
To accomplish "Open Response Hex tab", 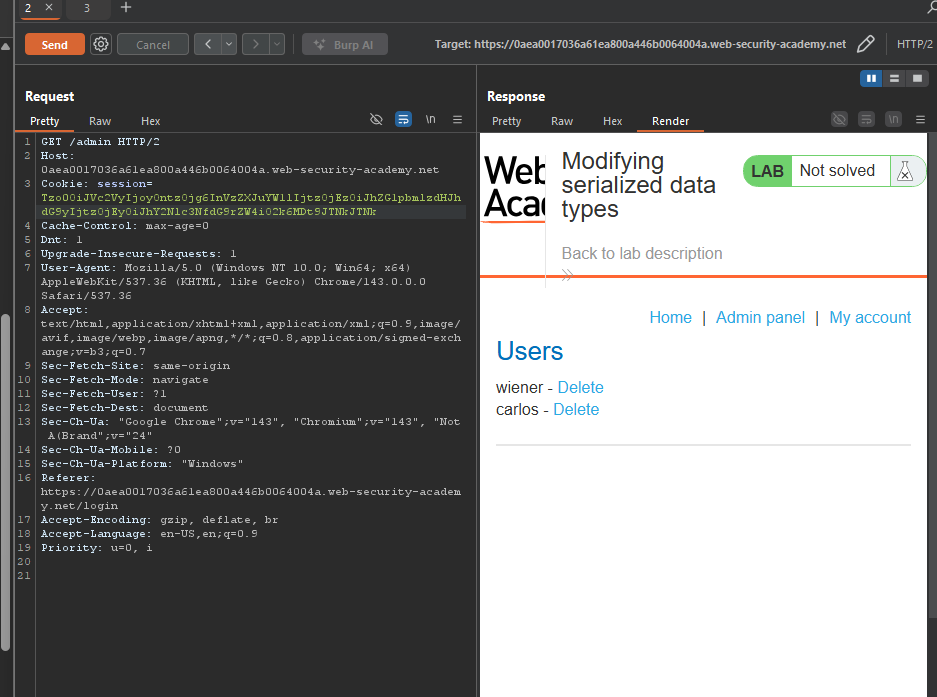I will (x=613, y=121).
